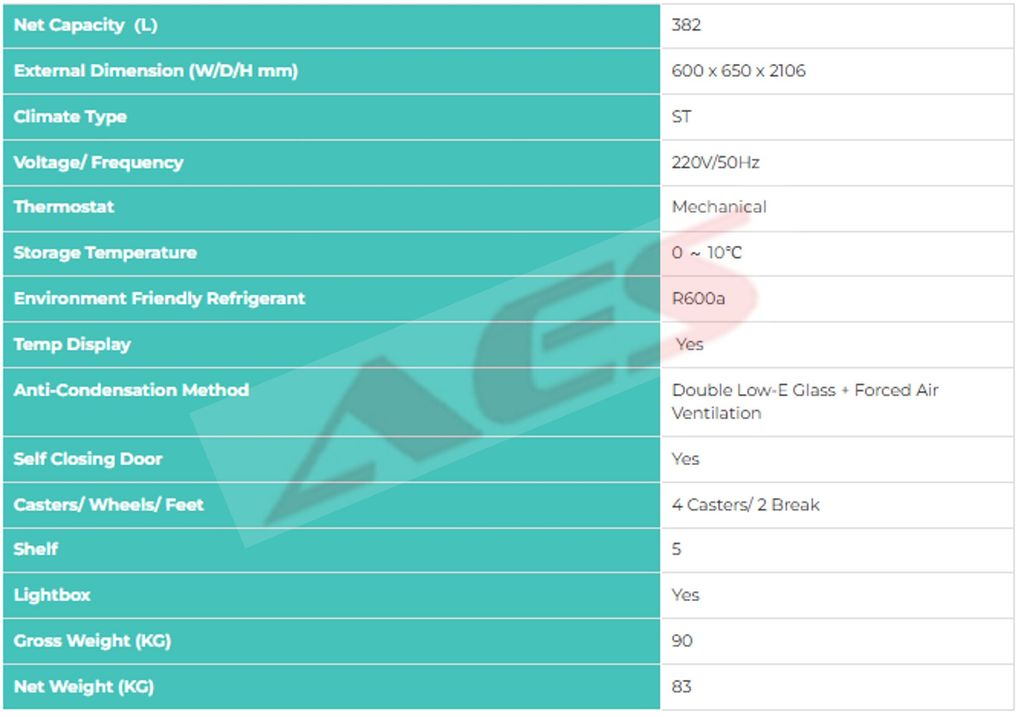Viewport: 1024px width, 717px height.
Task: Click the Gross Weight value 90
Action: click(x=682, y=641)
